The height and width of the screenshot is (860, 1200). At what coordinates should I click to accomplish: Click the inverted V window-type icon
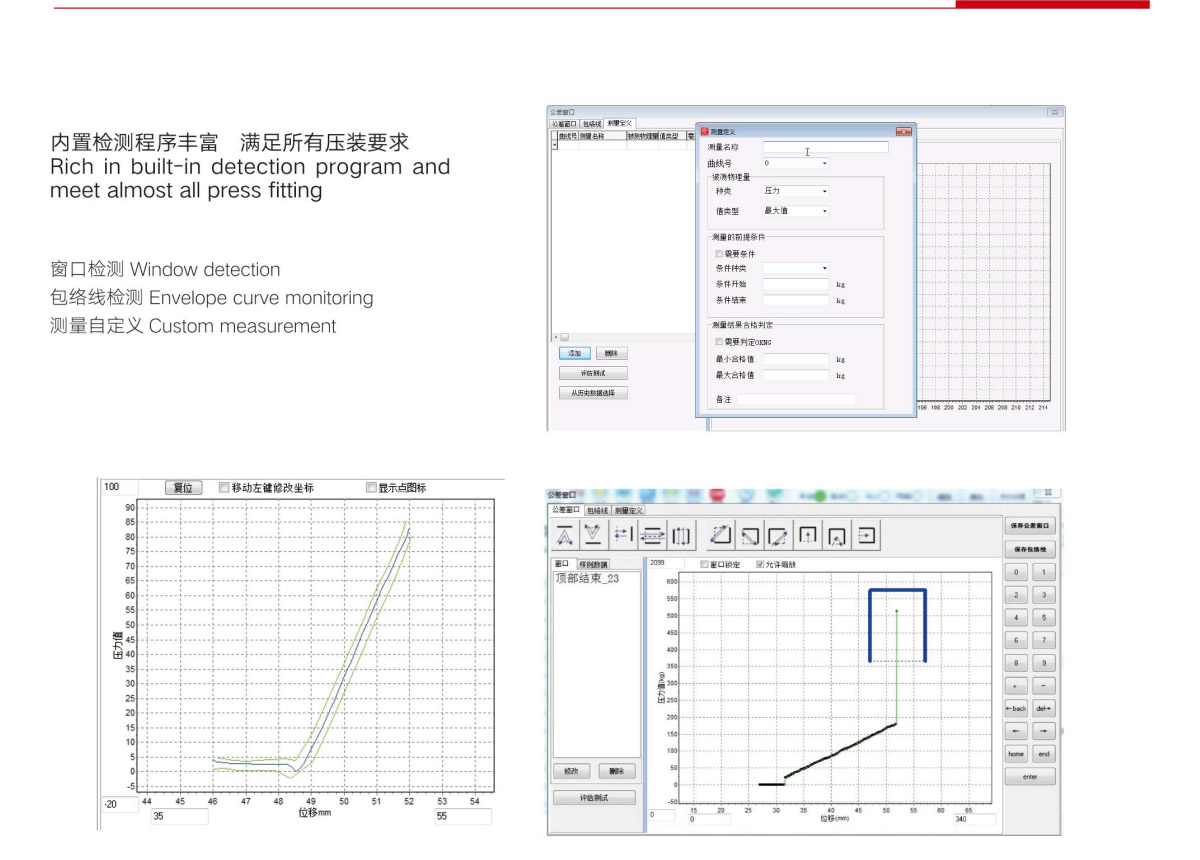594,536
